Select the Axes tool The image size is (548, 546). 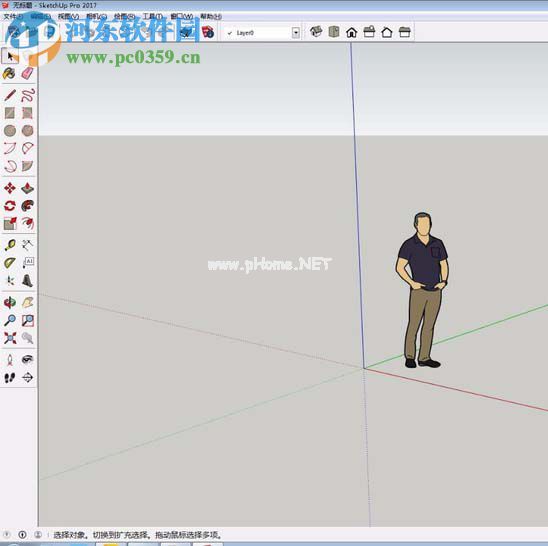click(x=10, y=281)
